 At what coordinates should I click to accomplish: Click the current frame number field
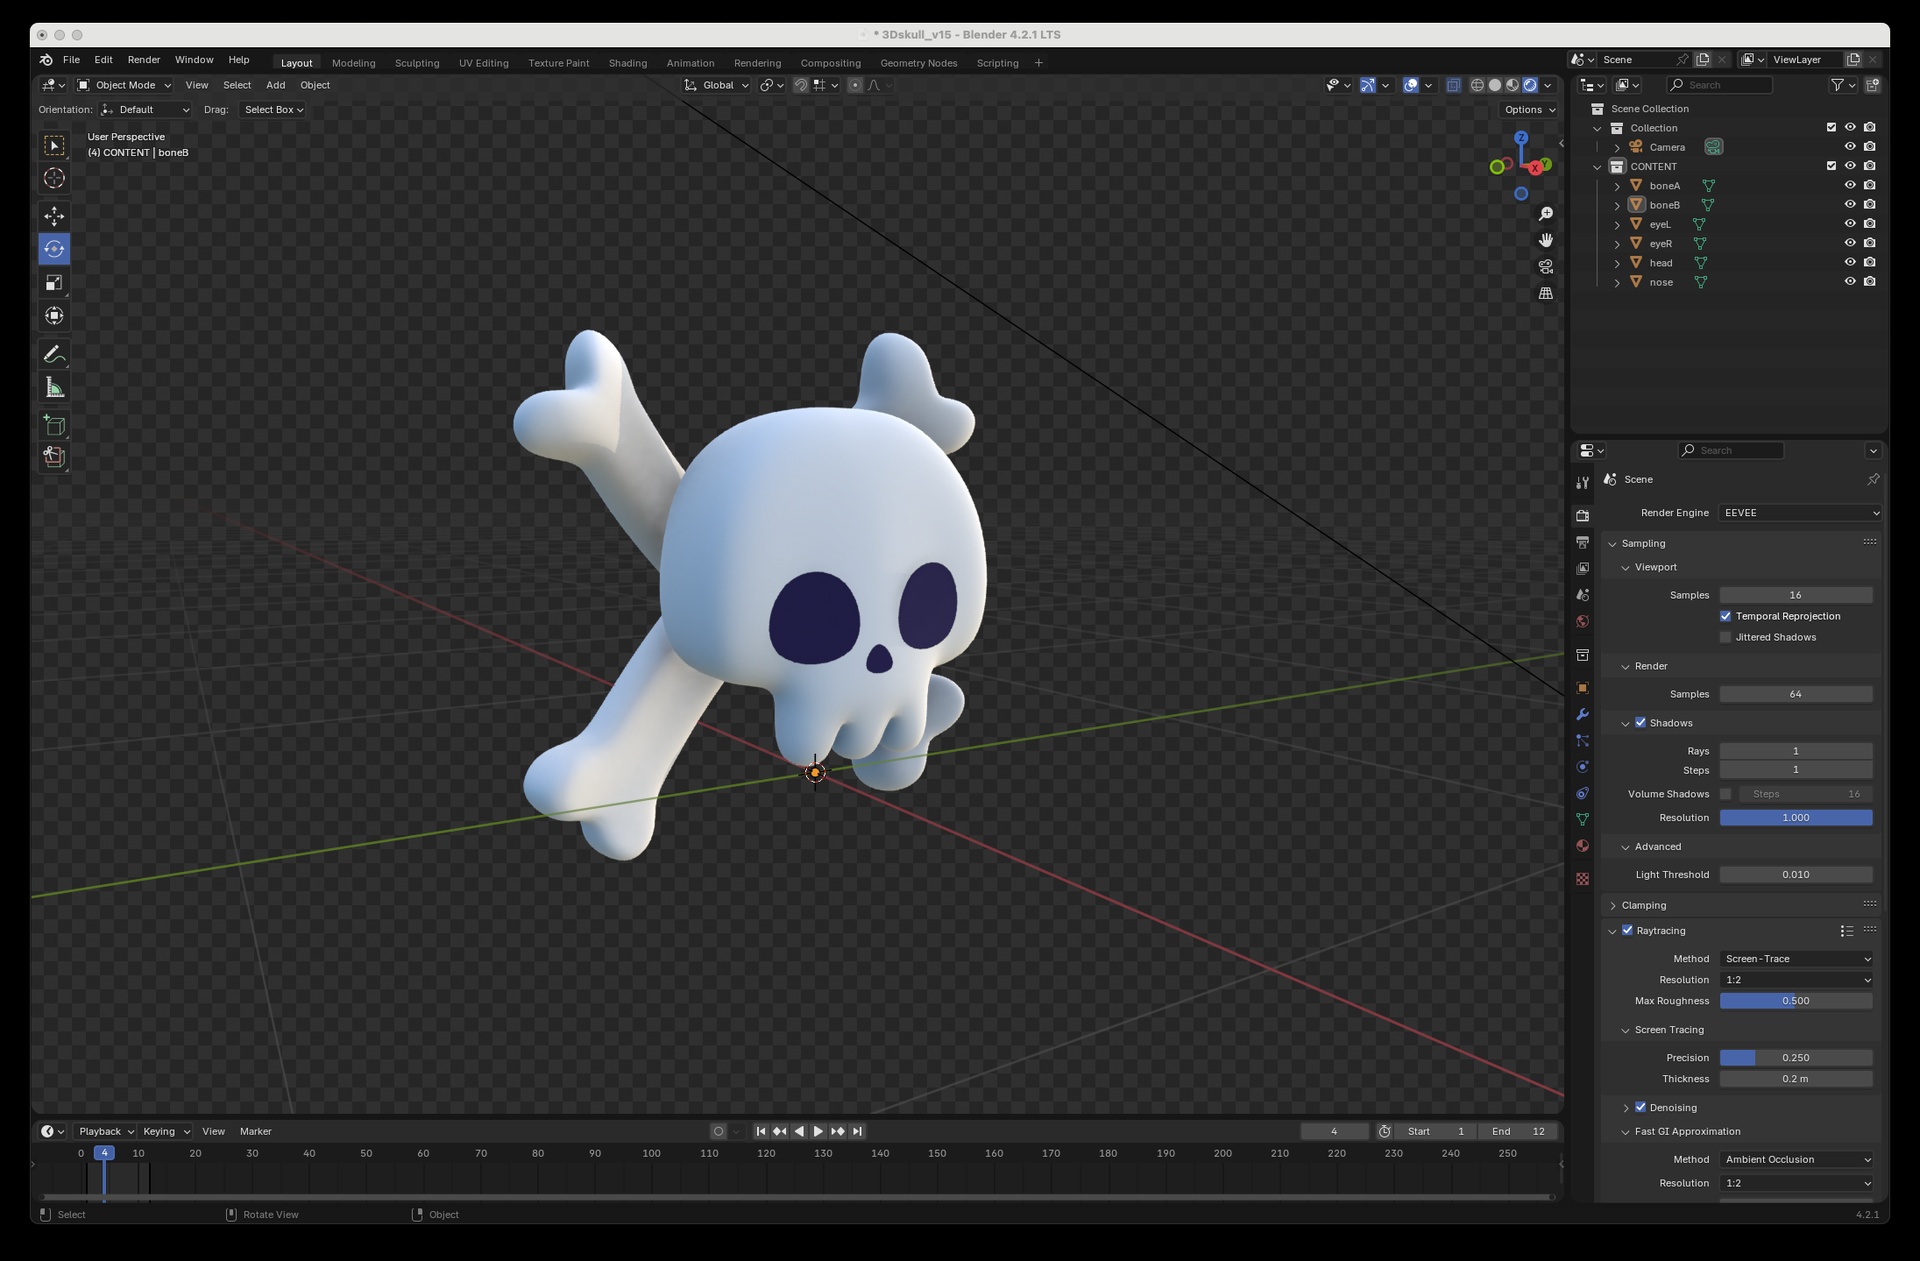click(1334, 1132)
